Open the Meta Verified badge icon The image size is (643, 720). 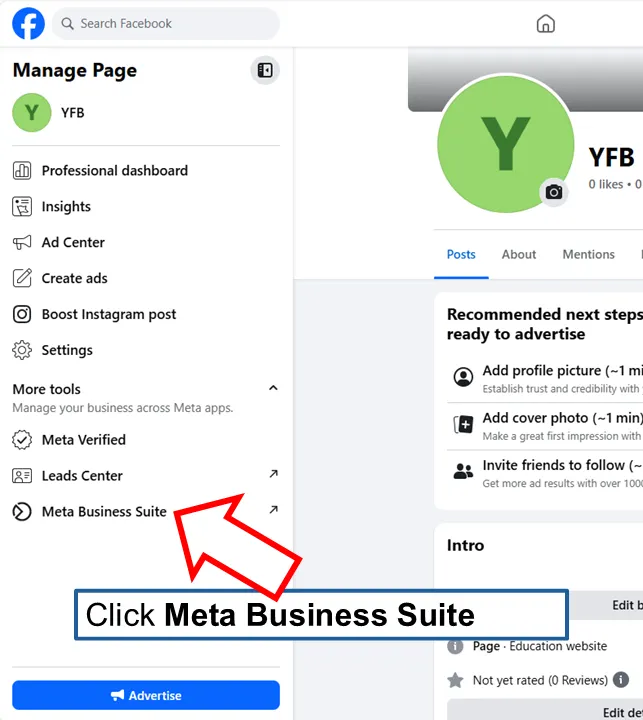click(22, 439)
